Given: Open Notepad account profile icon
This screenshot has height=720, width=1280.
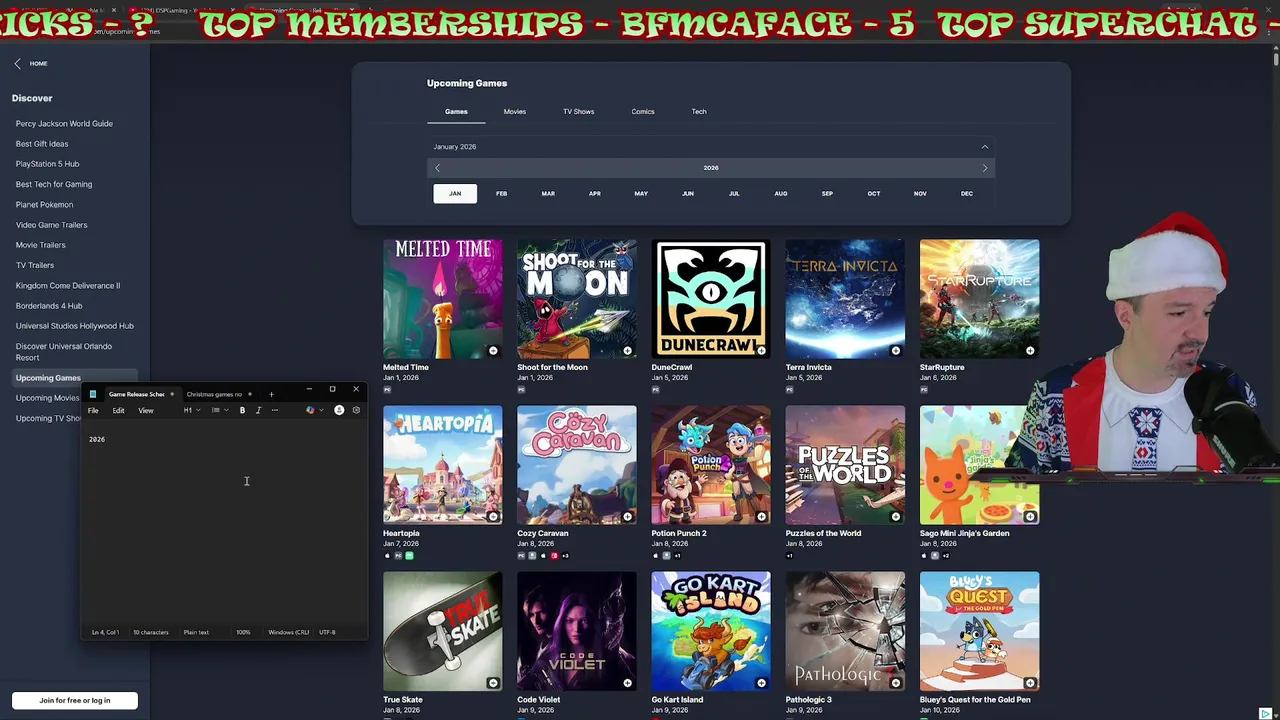Looking at the screenshot, I should 339,410.
